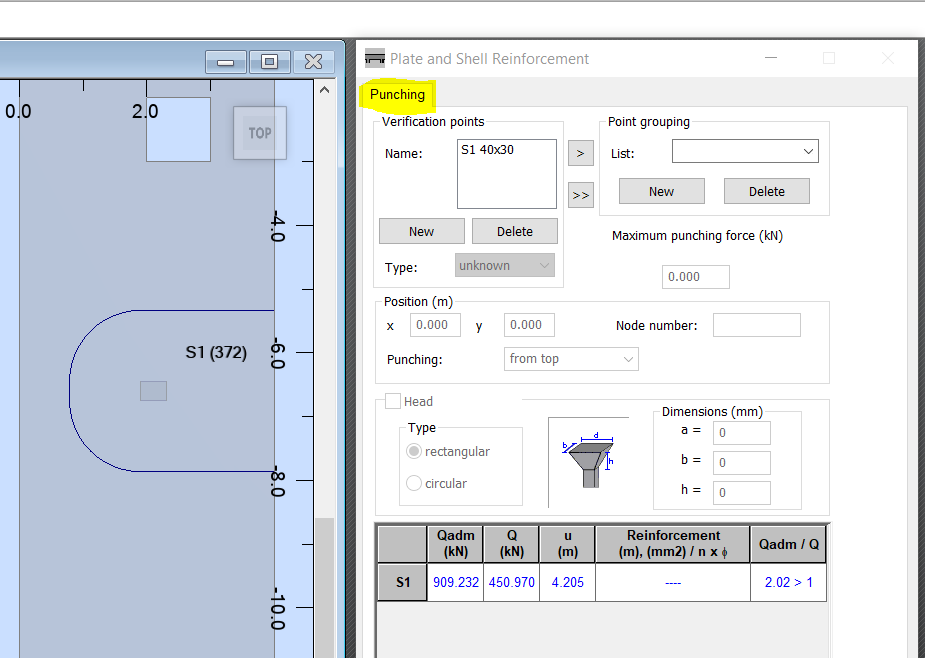Select the S1 (372) panel label
The height and width of the screenshot is (658, 925).
[x=216, y=352]
